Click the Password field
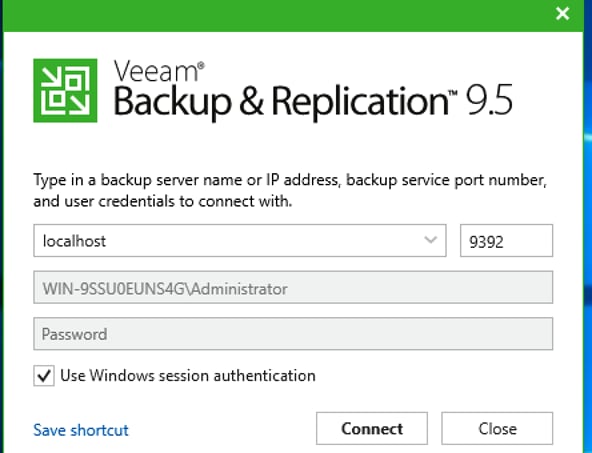Viewport: 592px width, 453px height. tap(293, 334)
